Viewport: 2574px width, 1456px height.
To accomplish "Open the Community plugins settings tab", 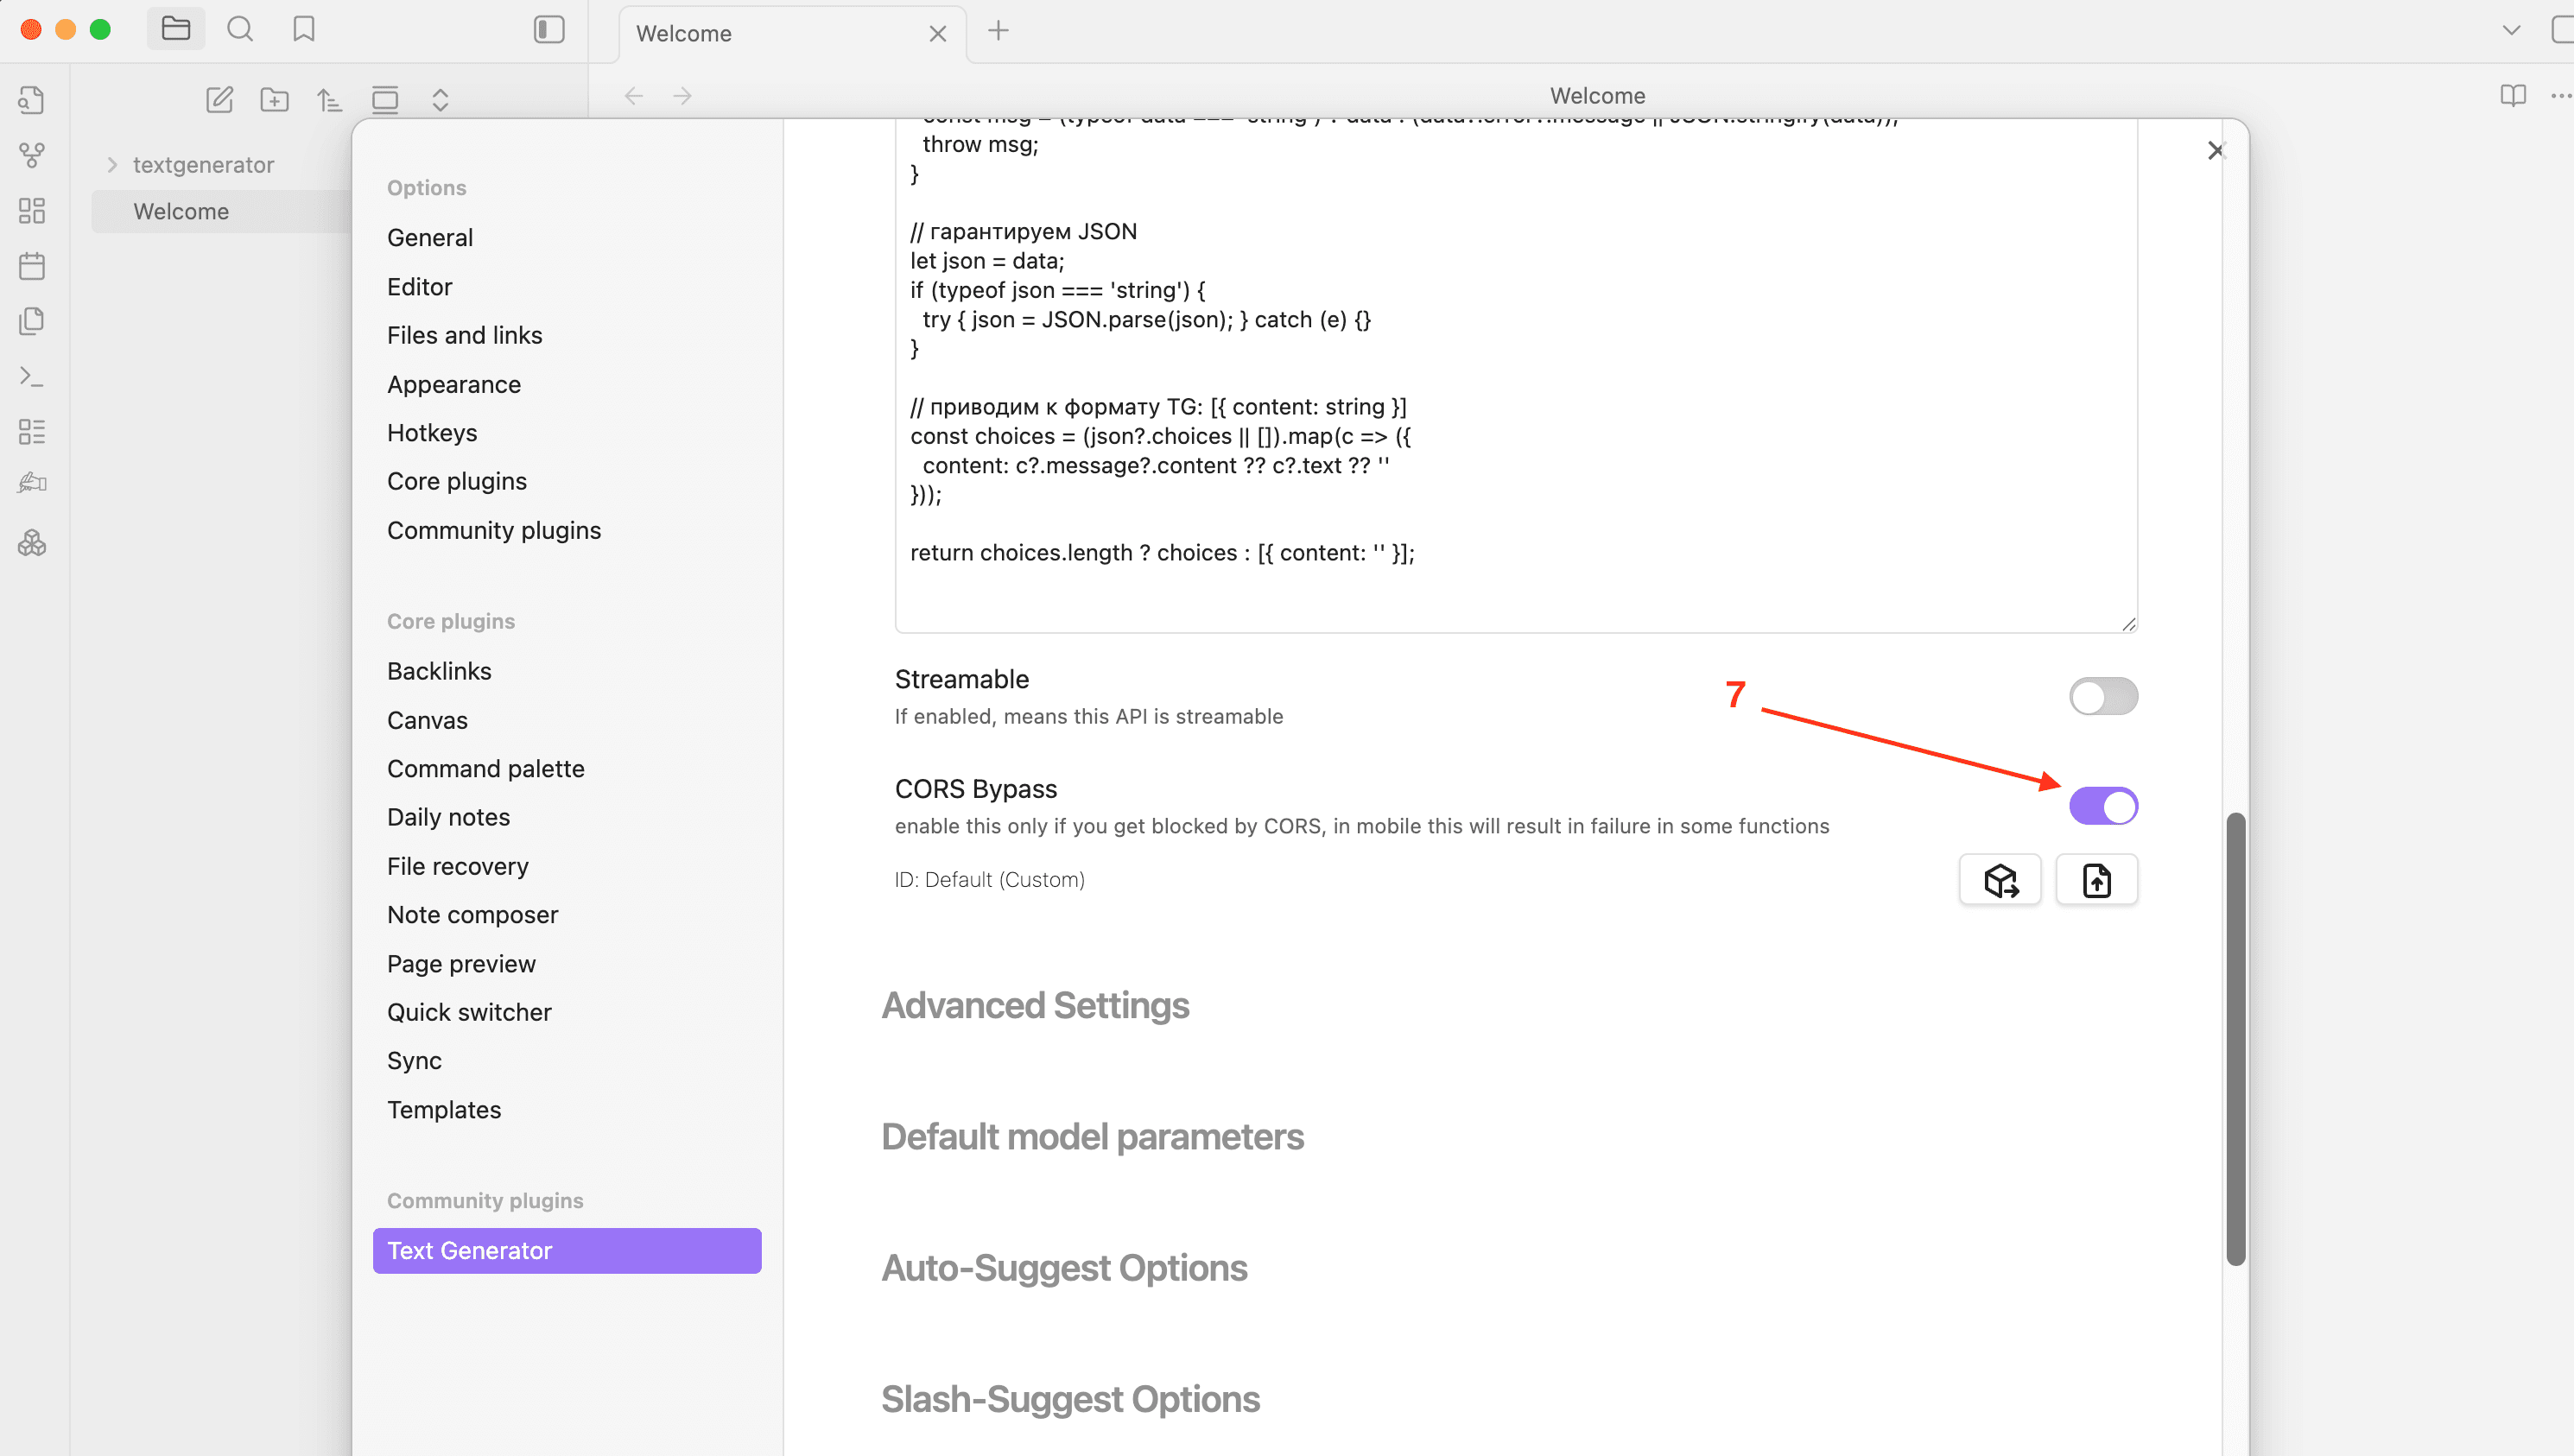I will [494, 530].
